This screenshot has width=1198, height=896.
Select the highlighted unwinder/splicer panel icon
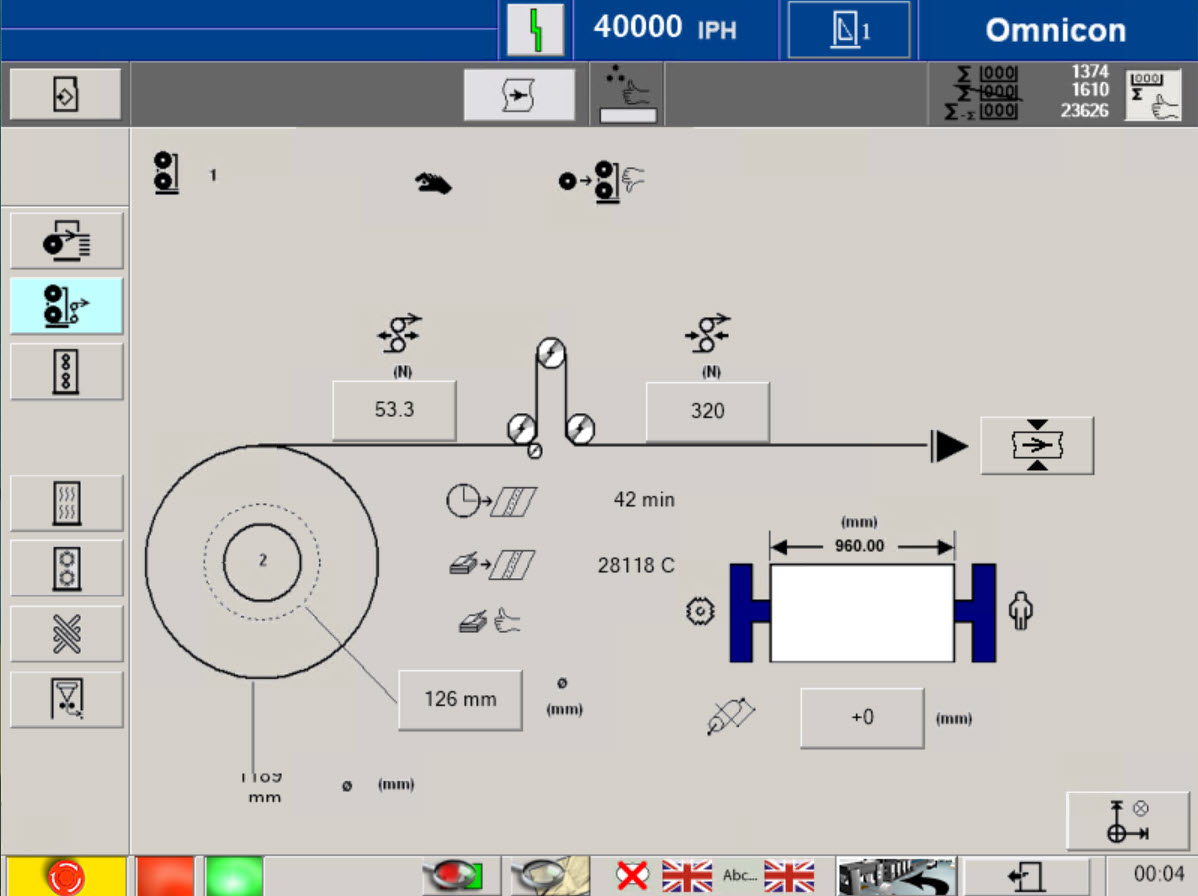66,306
